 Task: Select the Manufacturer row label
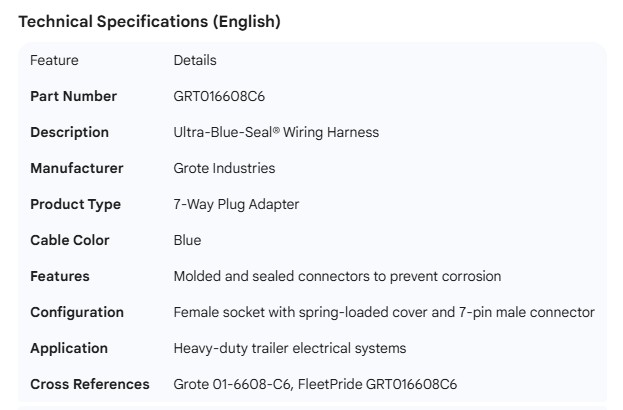tap(77, 168)
